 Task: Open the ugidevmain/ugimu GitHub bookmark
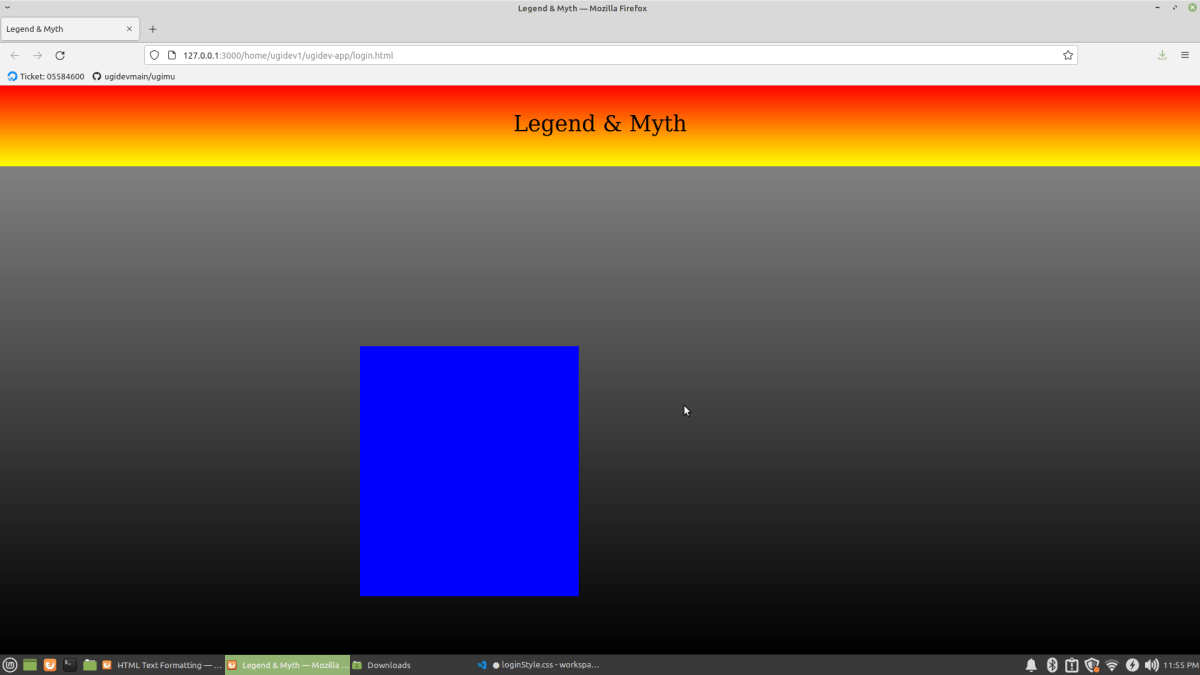134,76
